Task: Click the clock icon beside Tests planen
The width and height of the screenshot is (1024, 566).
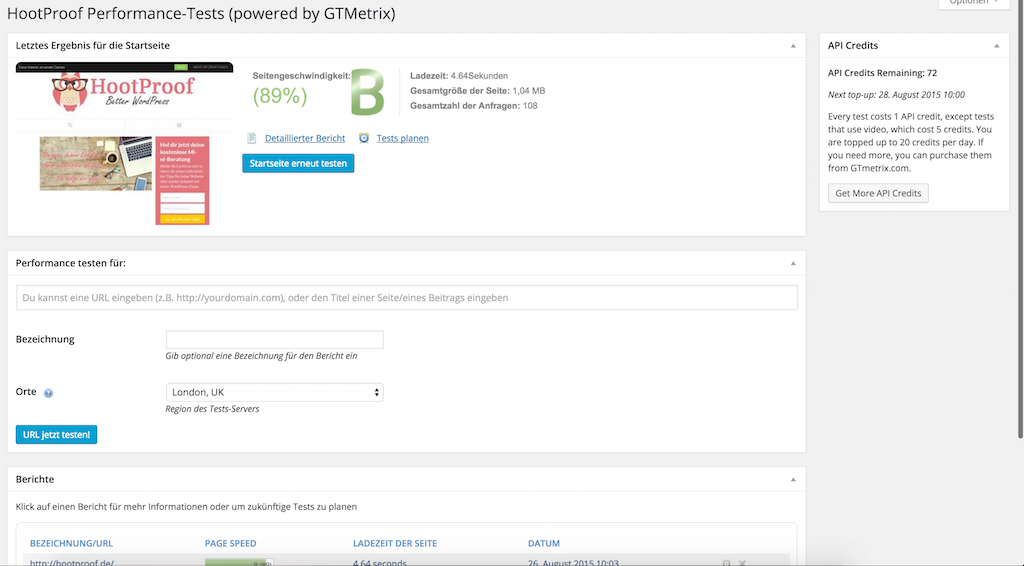Action: point(364,138)
